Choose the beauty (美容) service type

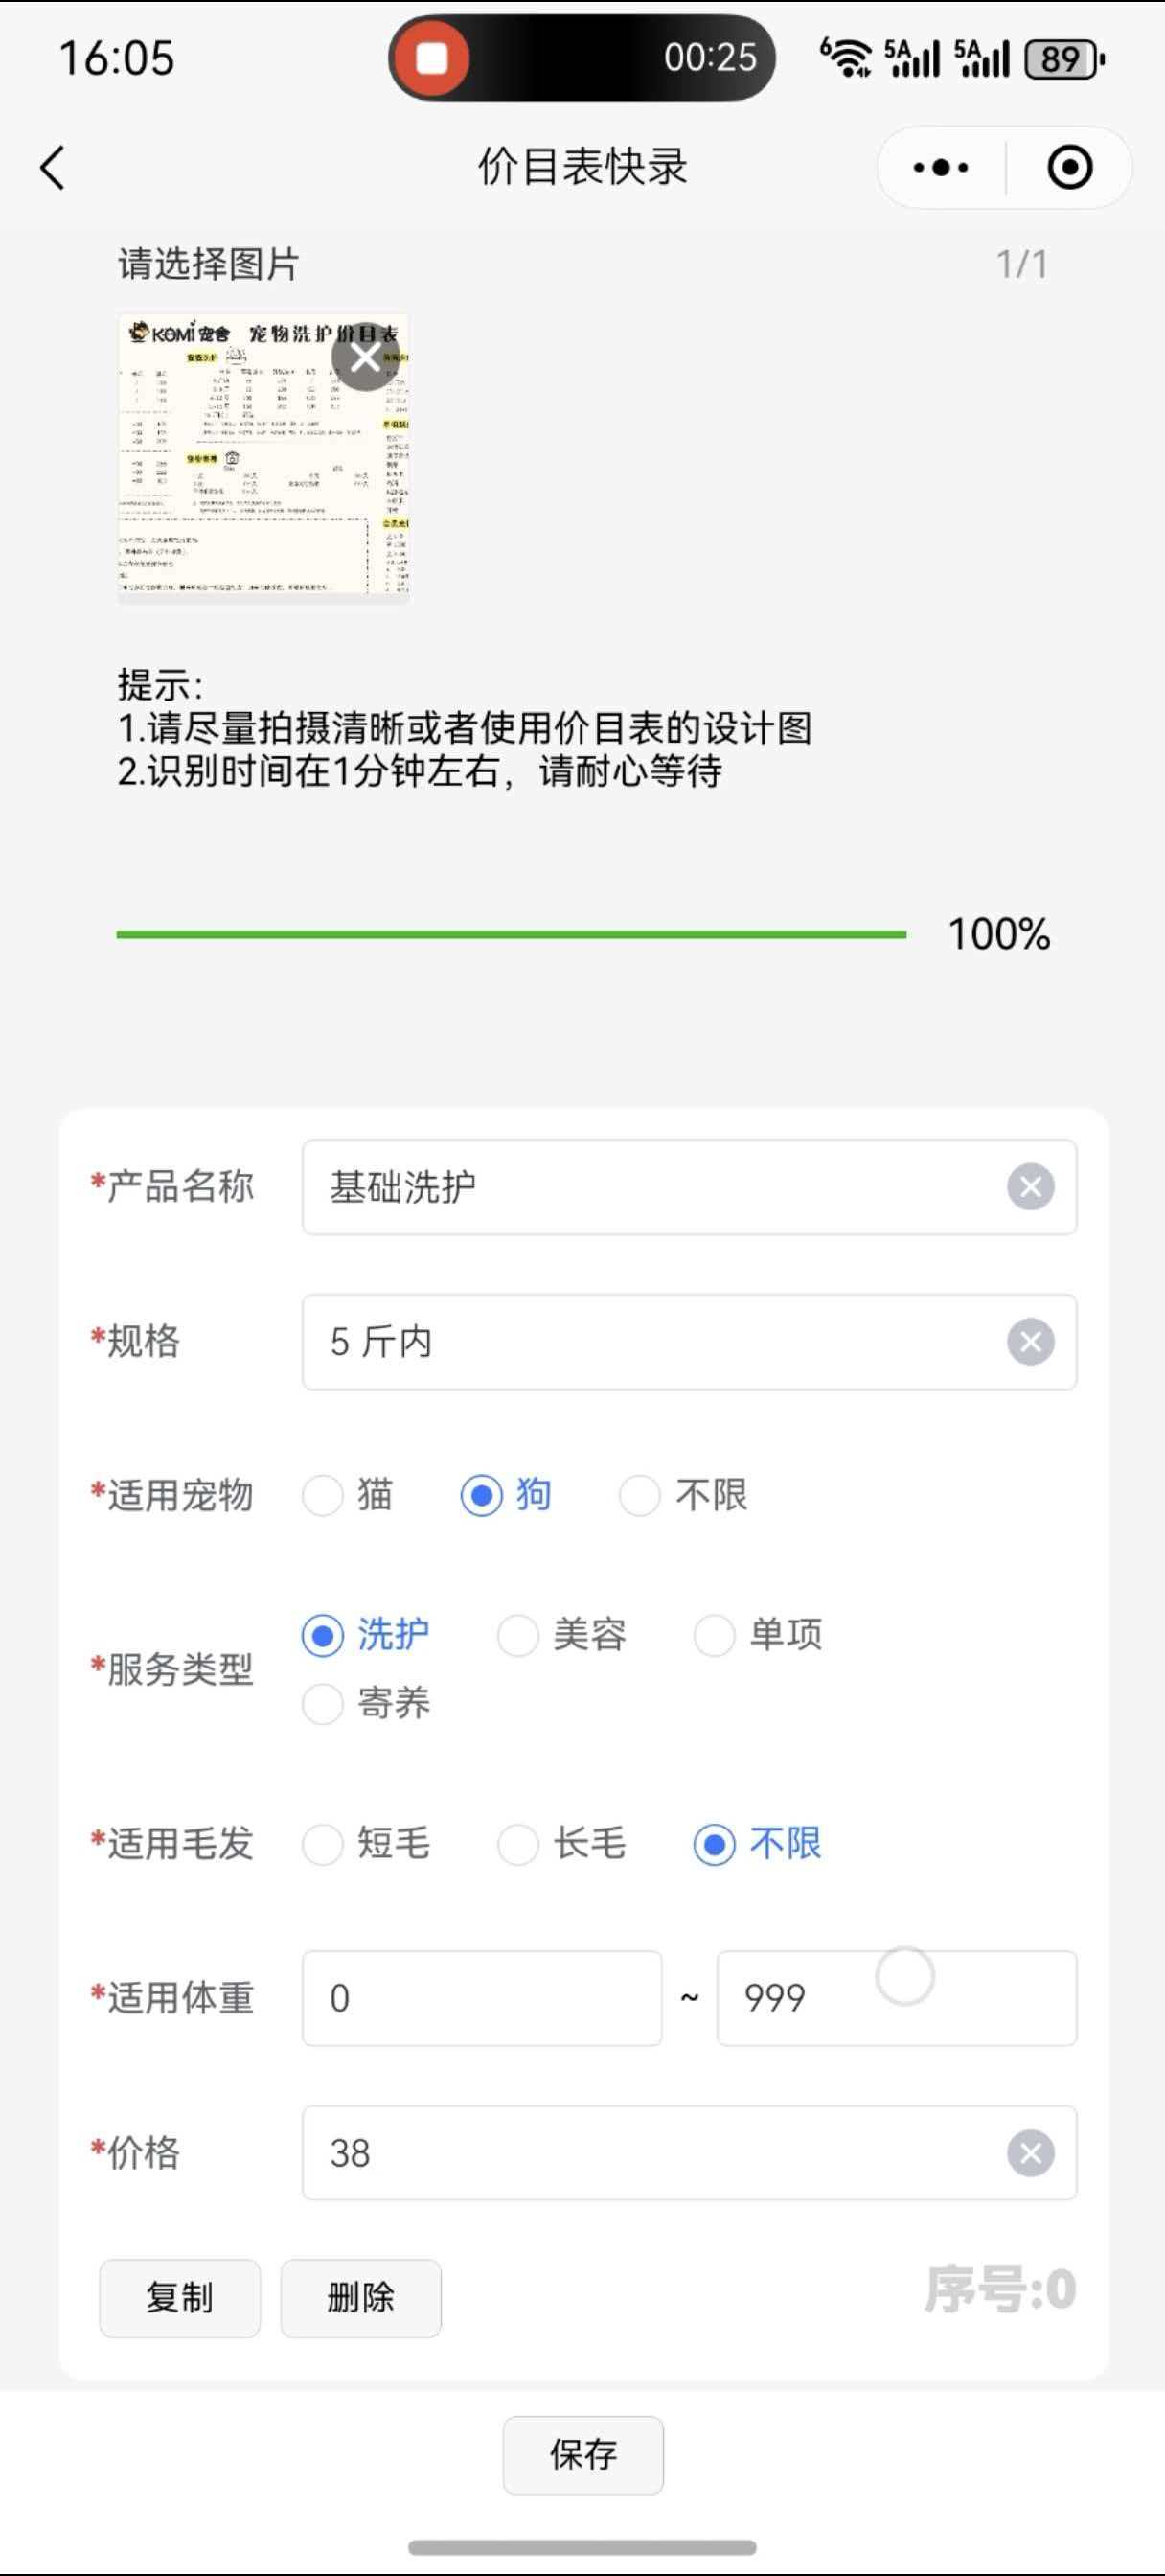pyautogui.click(x=519, y=1635)
